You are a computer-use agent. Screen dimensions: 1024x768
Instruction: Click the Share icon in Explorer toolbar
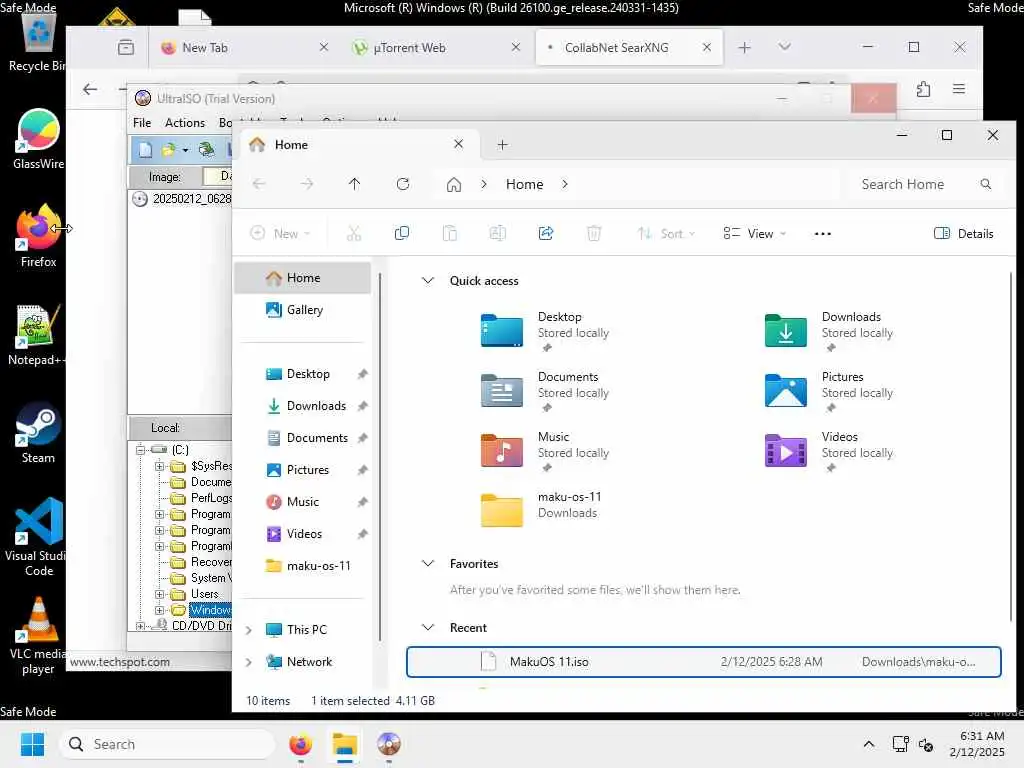click(546, 233)
